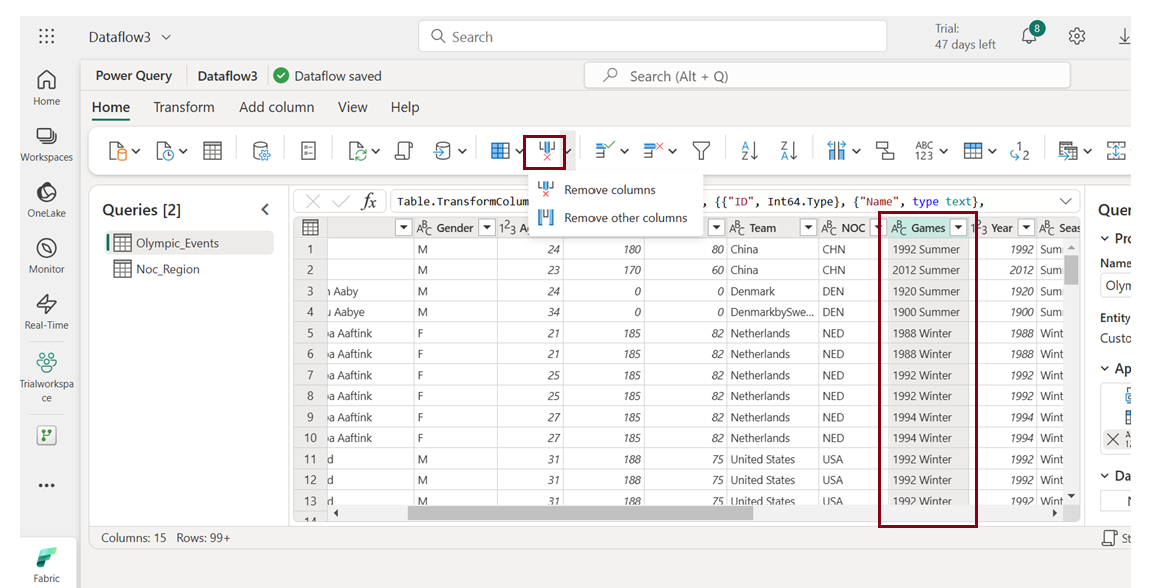Click the Fabric logo at bottom left
The height and width of the screenshot is (588, 1159).
point(47,565)
